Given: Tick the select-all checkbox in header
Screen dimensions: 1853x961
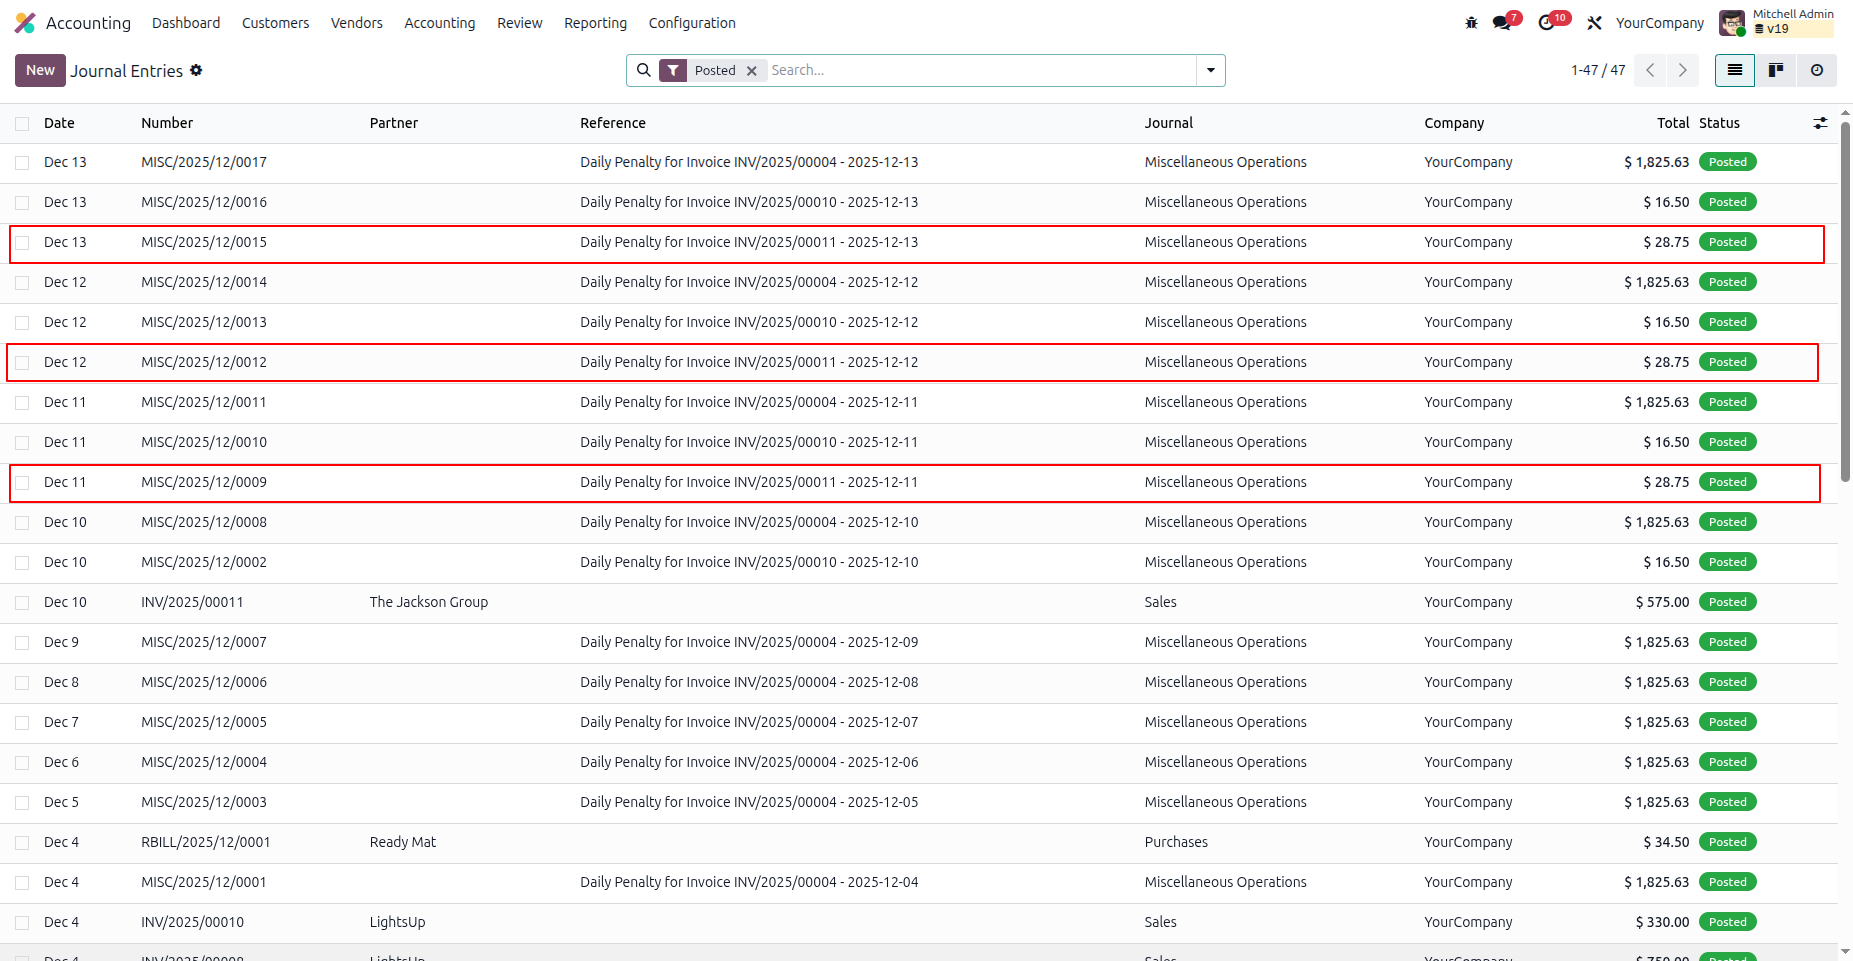Looking at the screenshot, I should 22,124.
